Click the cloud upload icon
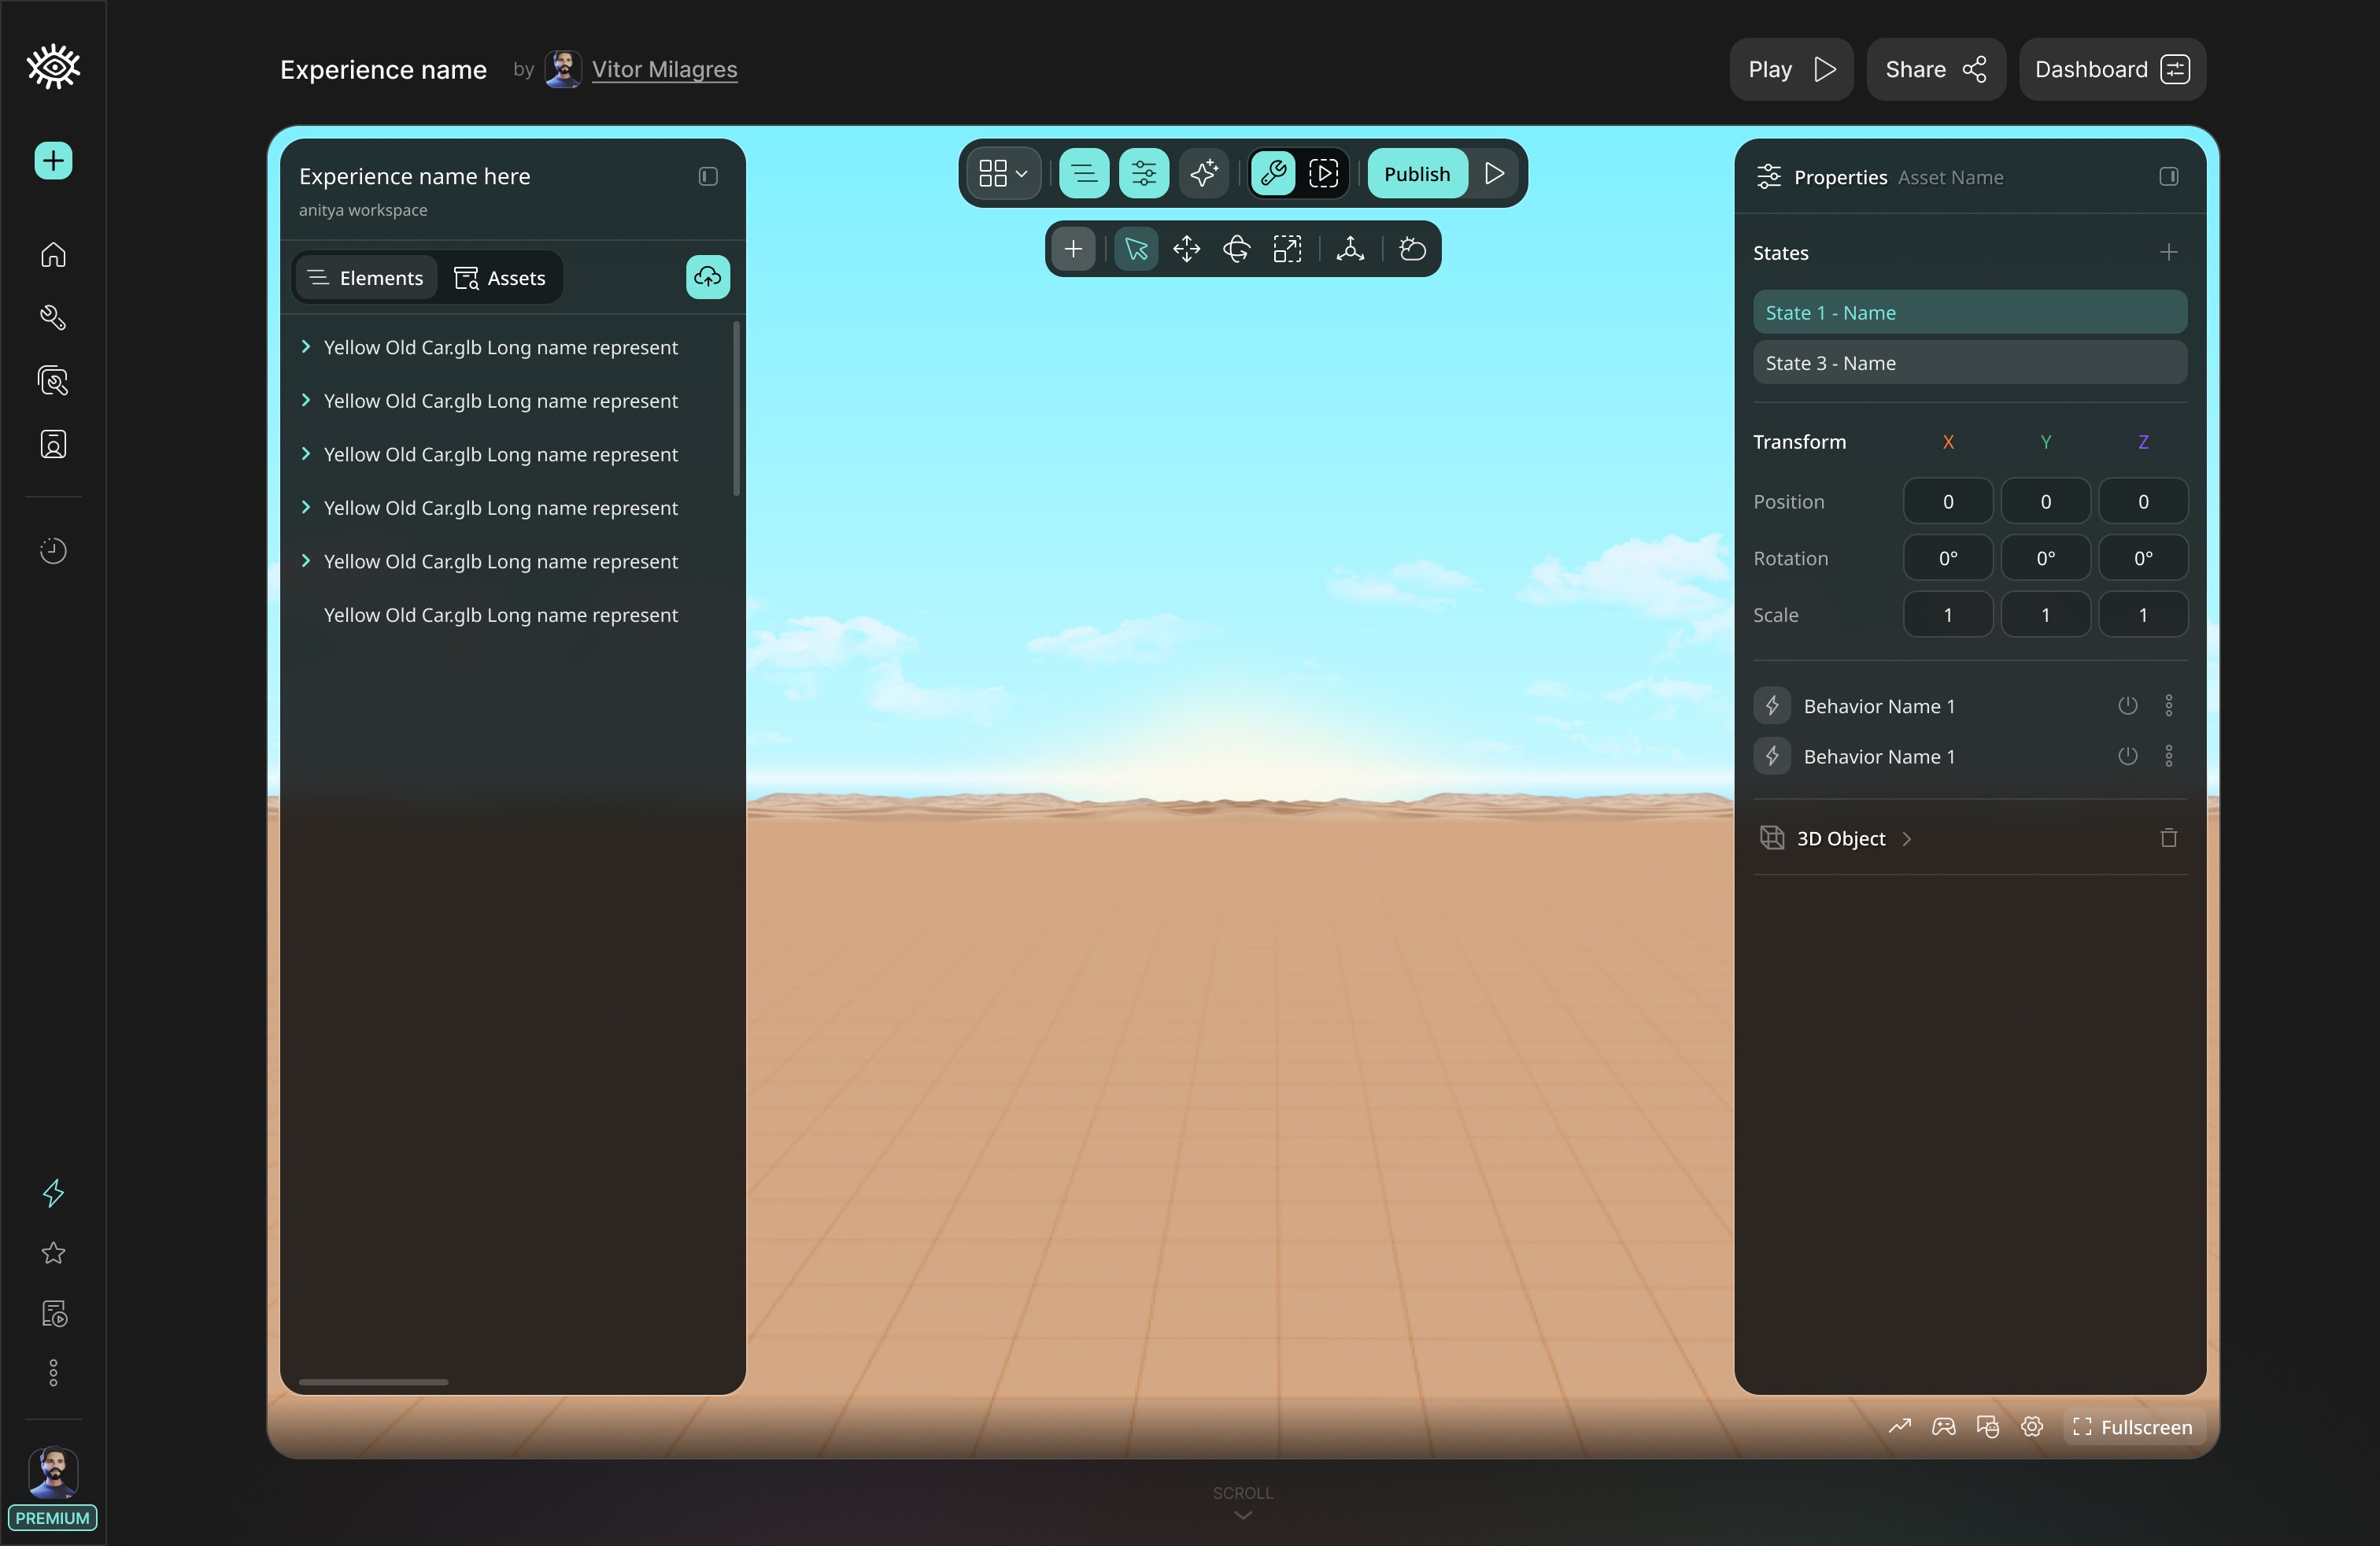 pos(707,277)
